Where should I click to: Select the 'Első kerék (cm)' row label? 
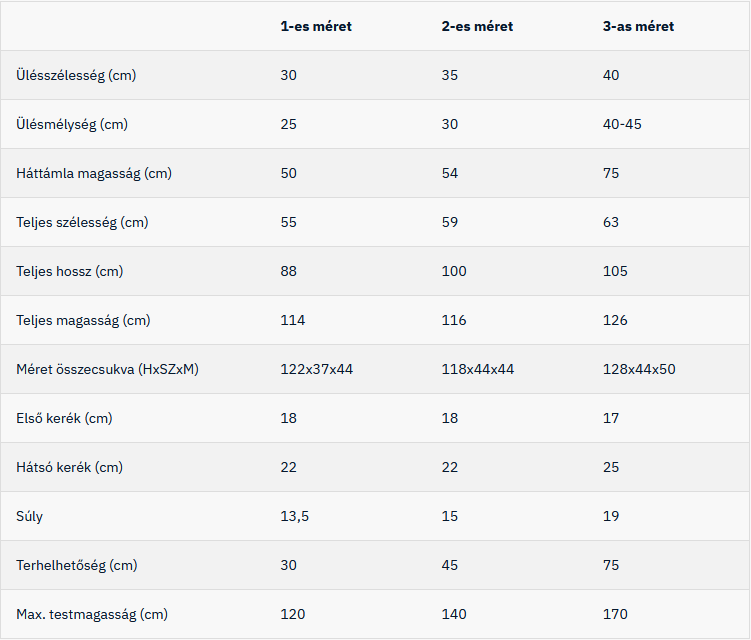(64, 418)
